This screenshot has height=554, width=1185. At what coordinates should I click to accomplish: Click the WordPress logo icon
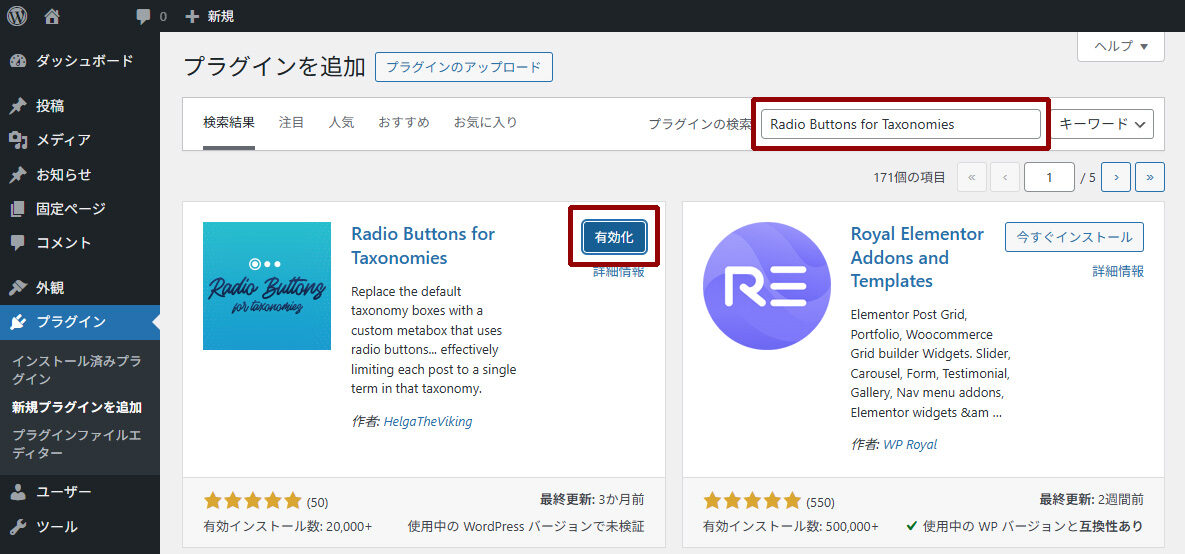[17, 16]
